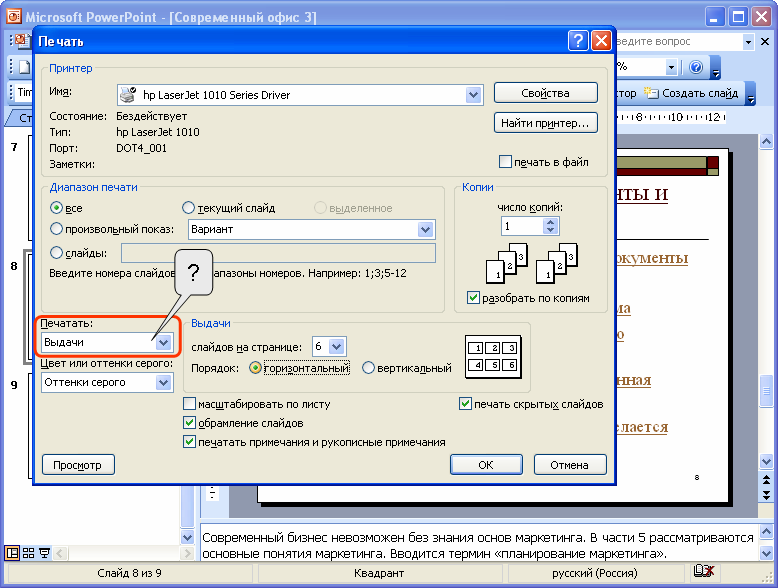Open 'Оттенки серого' color dropdown
778x588 pixels.
[163, 382]
